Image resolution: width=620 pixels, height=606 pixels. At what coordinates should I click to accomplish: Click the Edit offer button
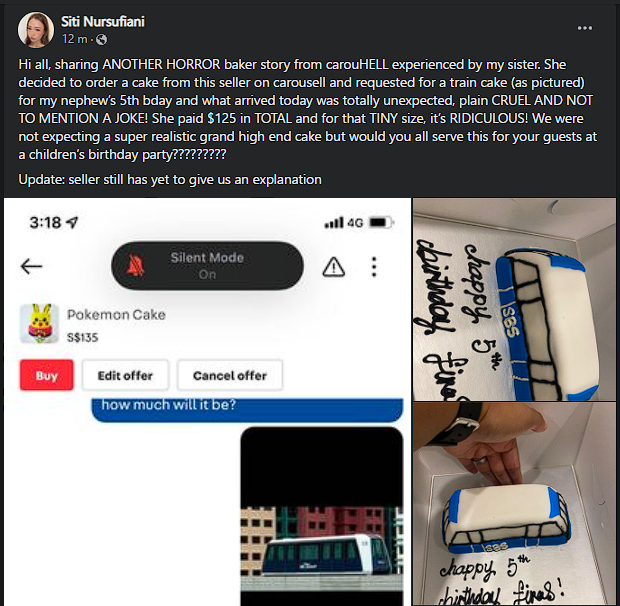125,375
